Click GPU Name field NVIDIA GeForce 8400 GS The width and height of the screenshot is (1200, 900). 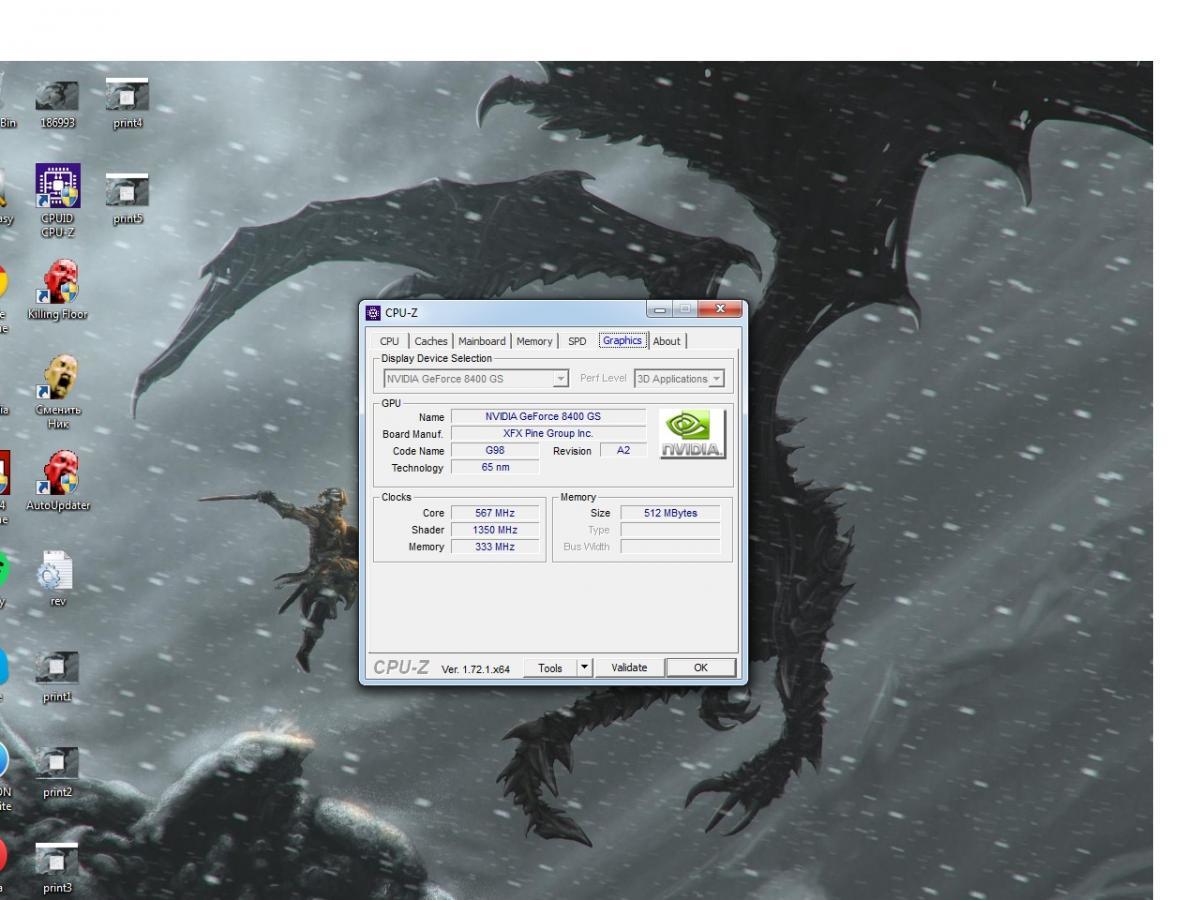click(x=548, y=416)
